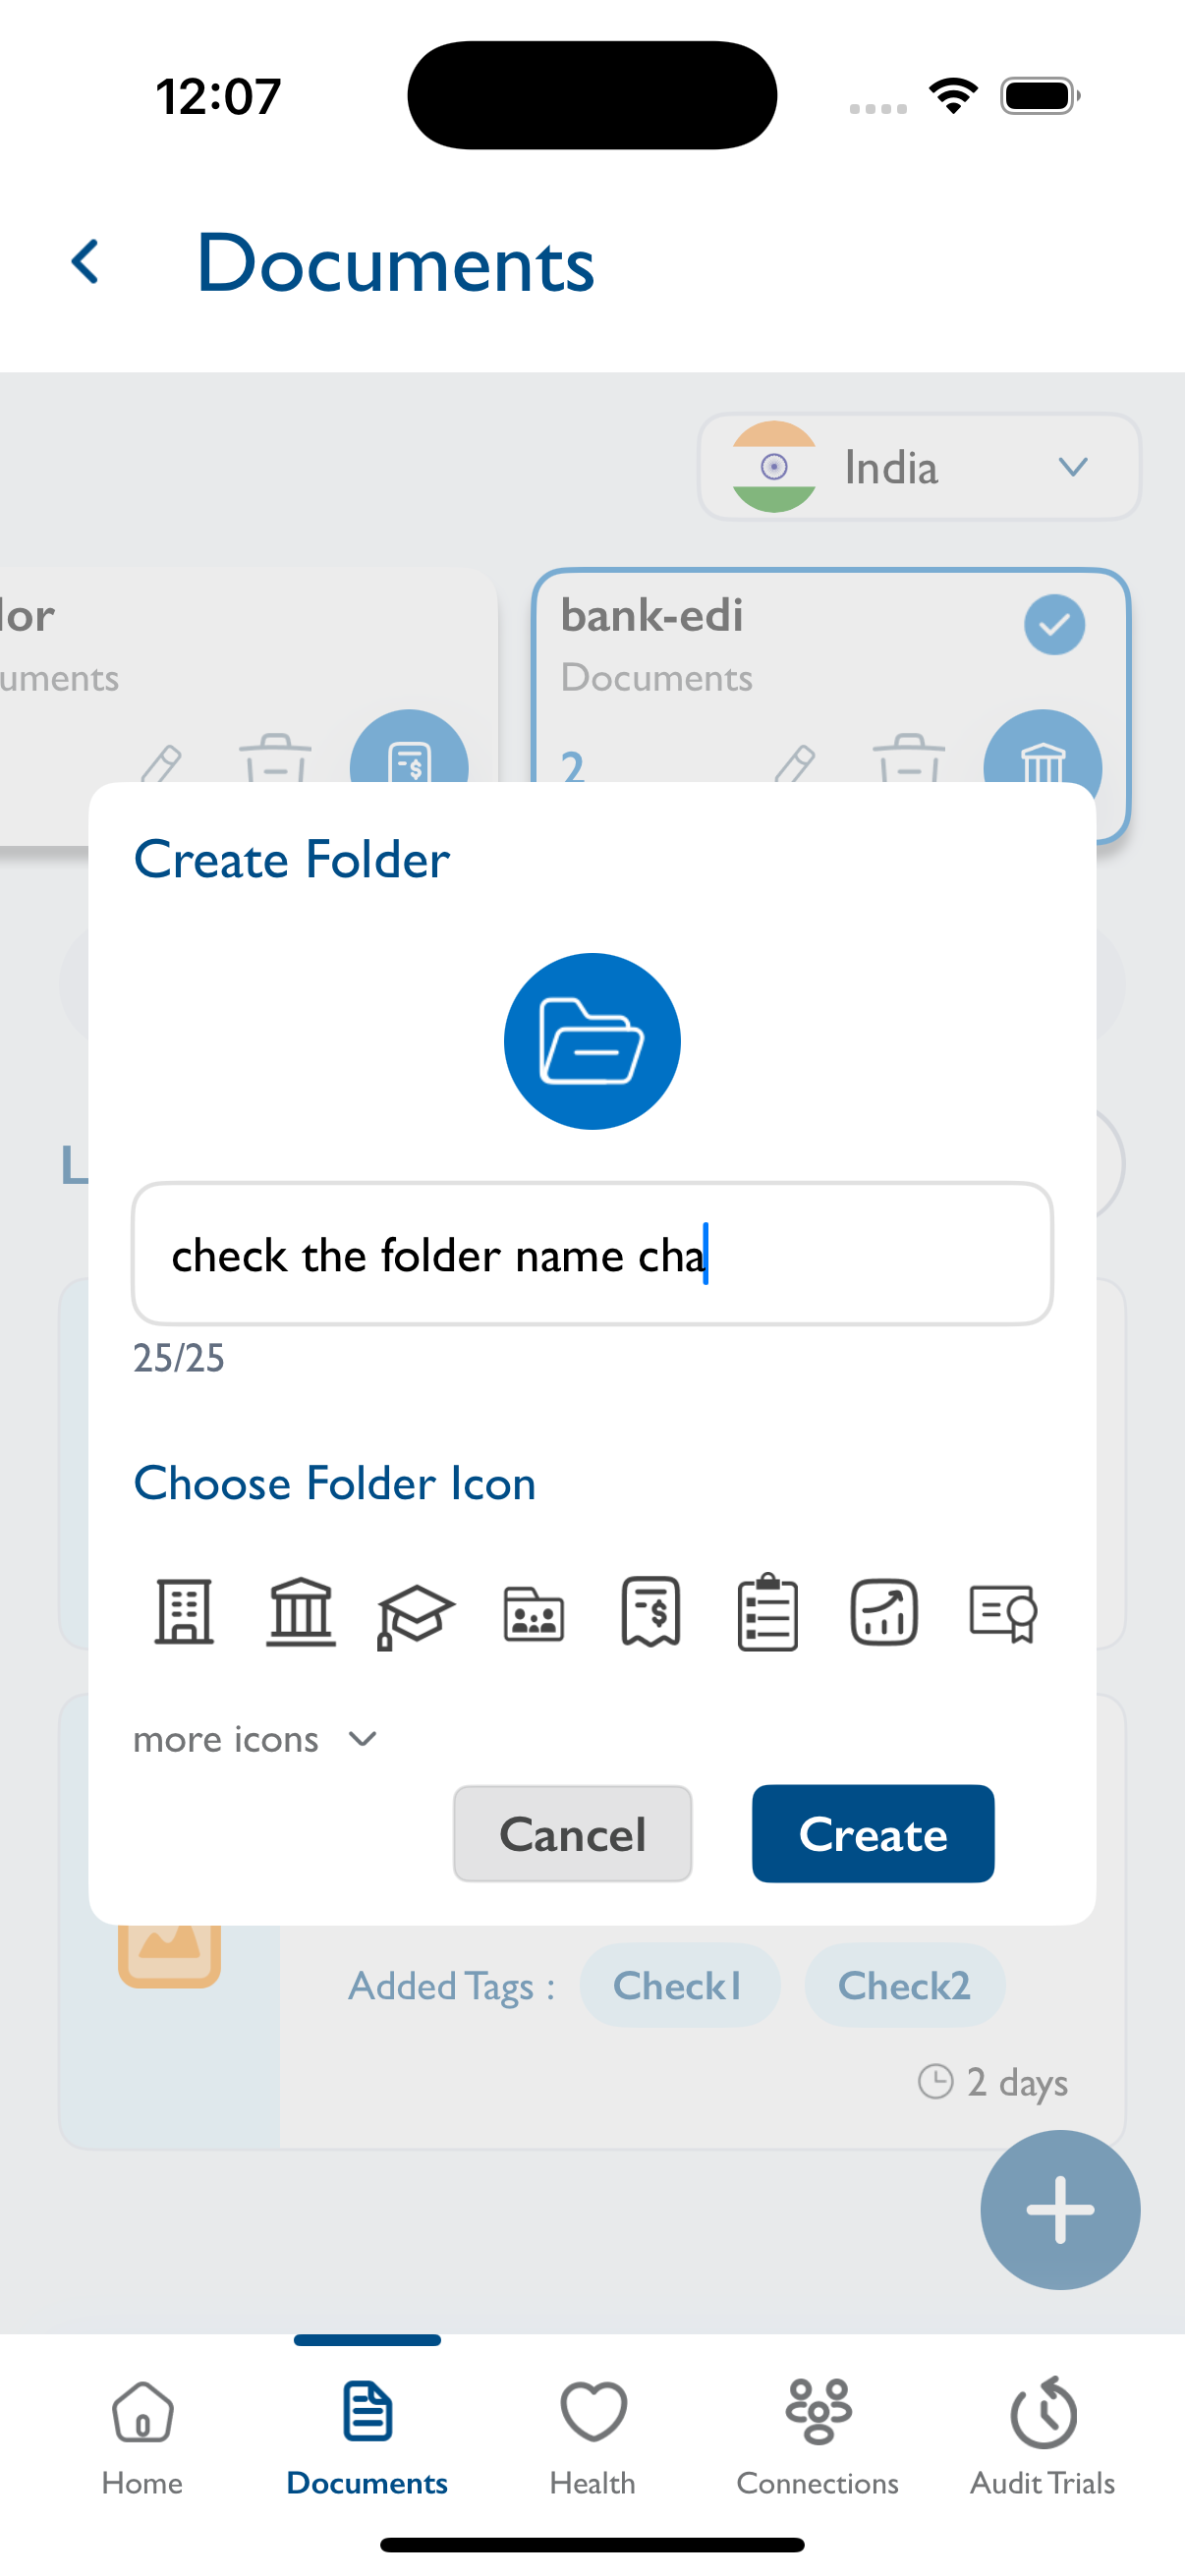
Task: Select the certificate folder icon
Action: pyautogui.click(x=1003, y=1613)
